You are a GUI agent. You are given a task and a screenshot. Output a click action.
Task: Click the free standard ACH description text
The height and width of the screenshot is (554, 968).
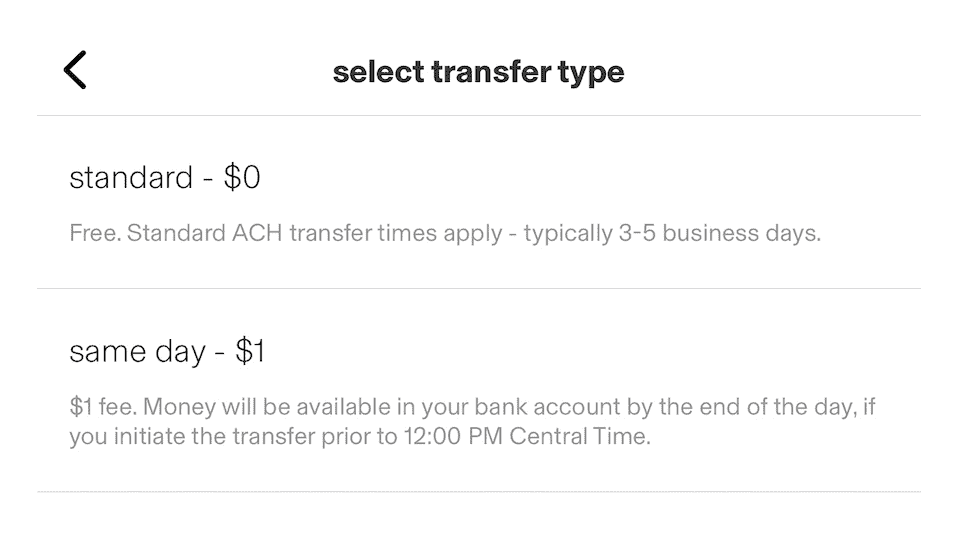[444, 235]
